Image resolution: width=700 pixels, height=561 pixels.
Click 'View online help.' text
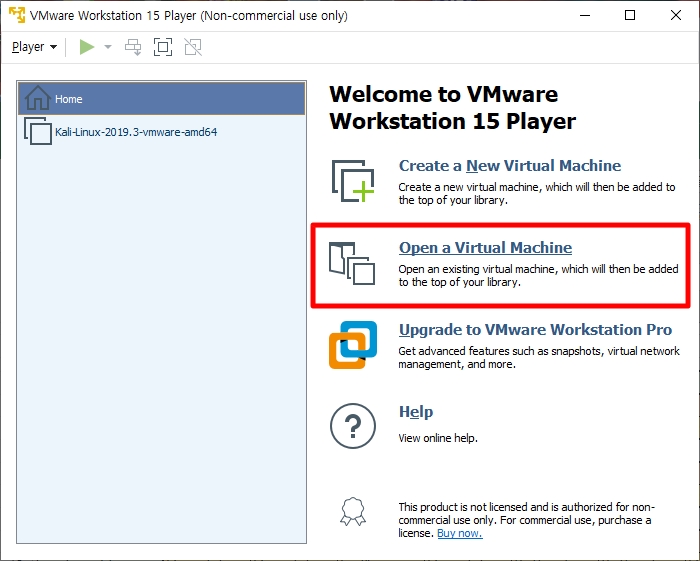(438, 438)
